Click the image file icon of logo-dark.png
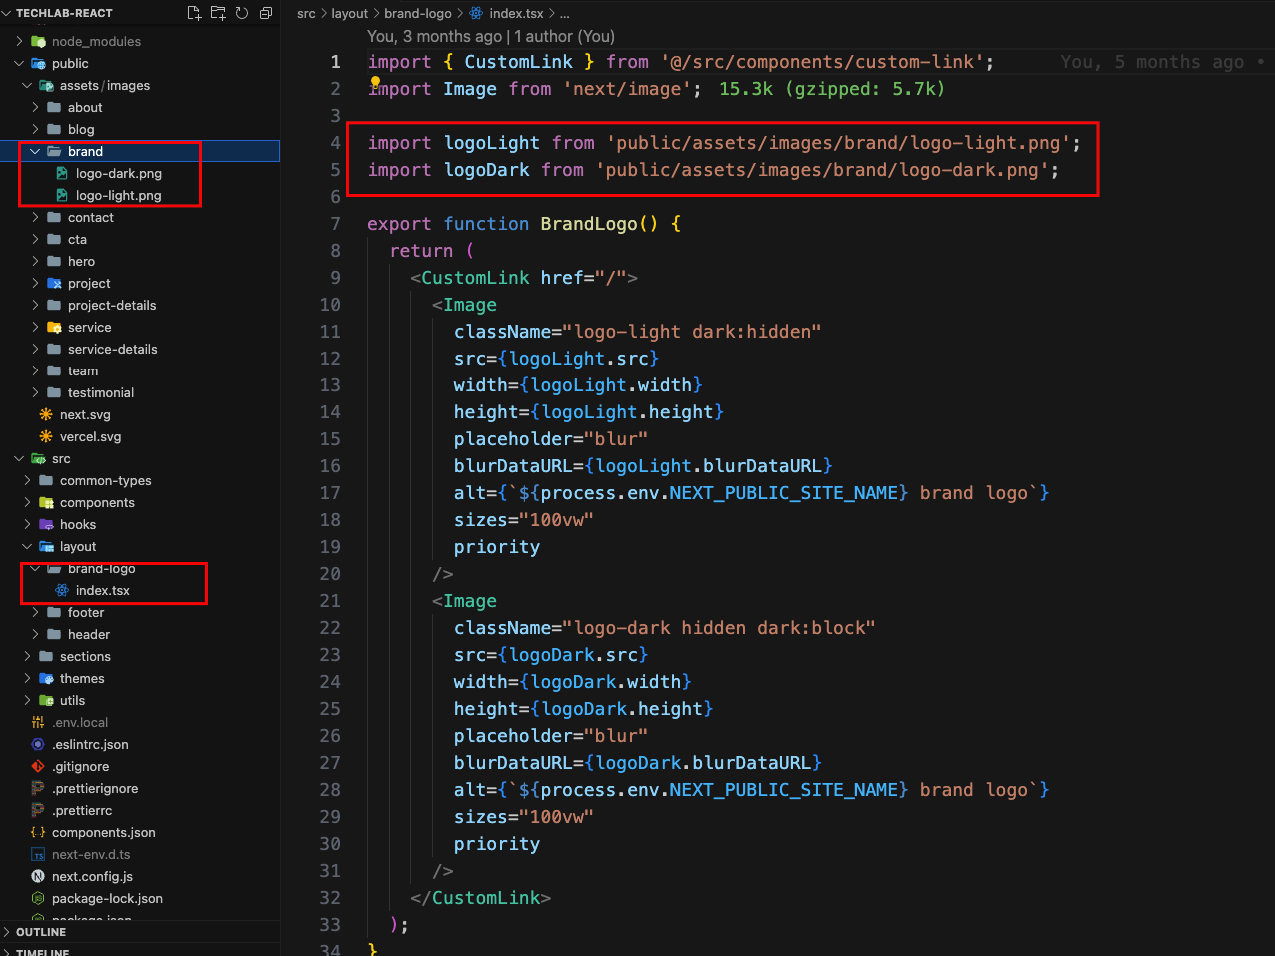Viewport: 1275px width, 956px height. [x=62, y=174]
